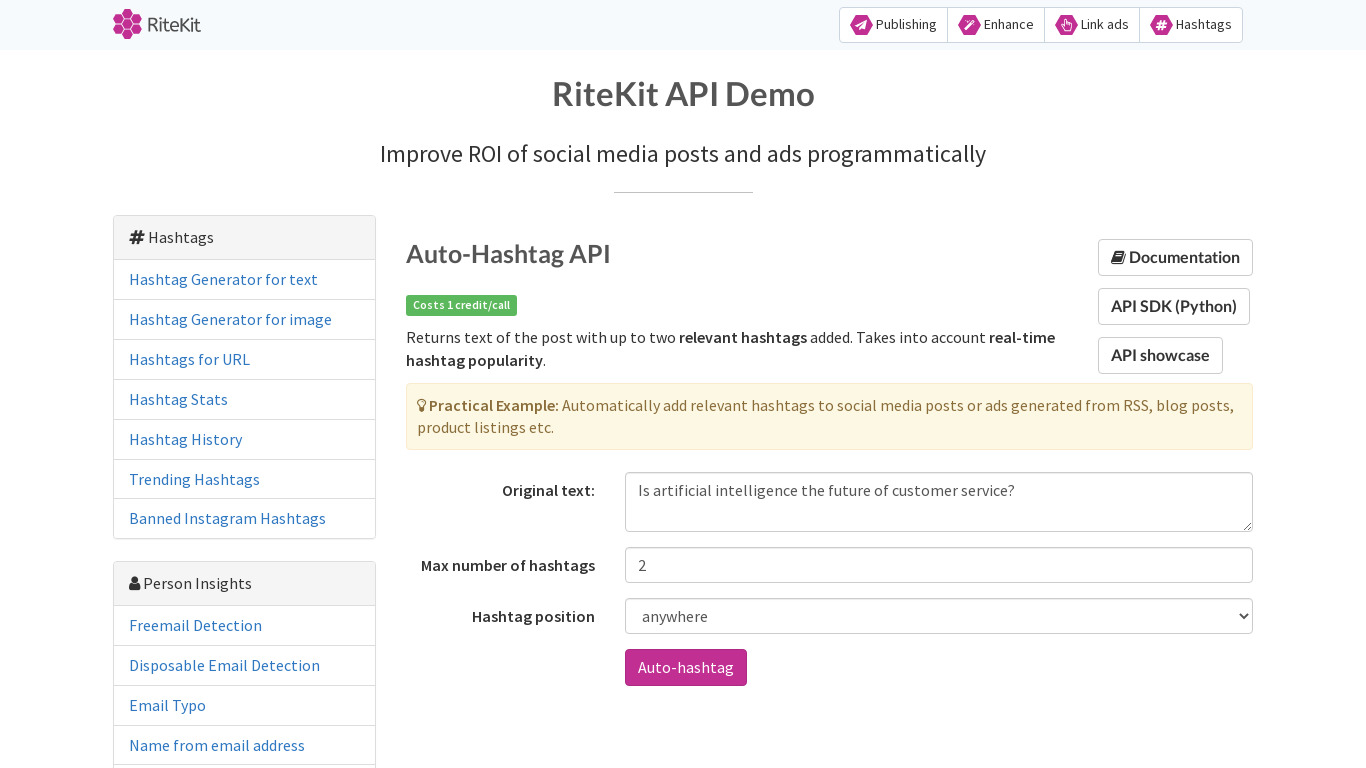Click the hash icon in Hashtags panel header
The width and height of the screenshot is (1366, 768).
[x=137, y=237]
